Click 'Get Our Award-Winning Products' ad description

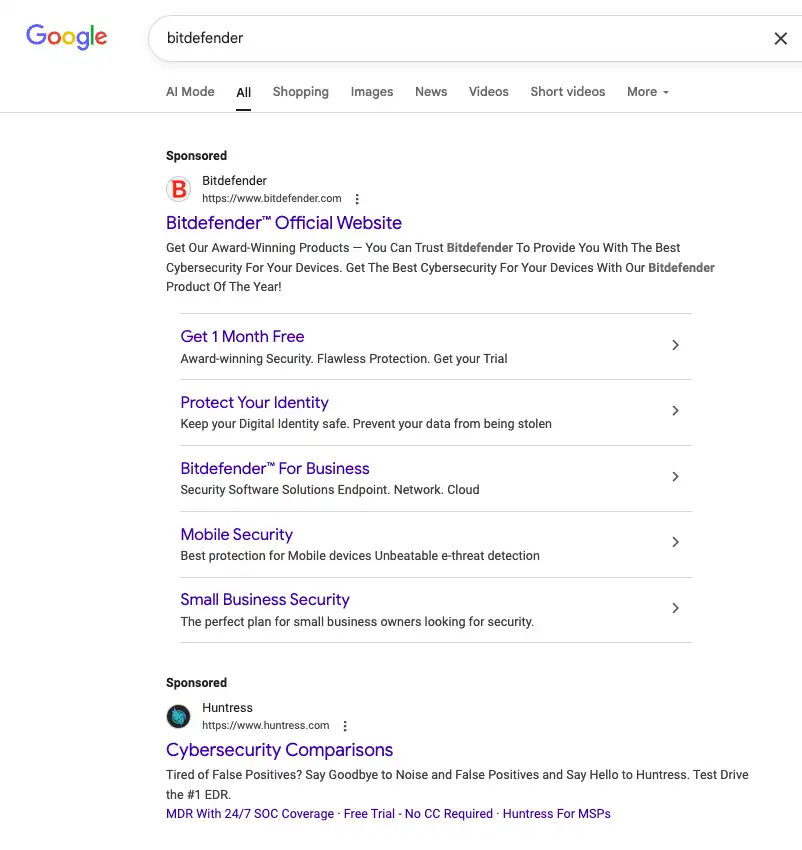(x=440, y=267)
